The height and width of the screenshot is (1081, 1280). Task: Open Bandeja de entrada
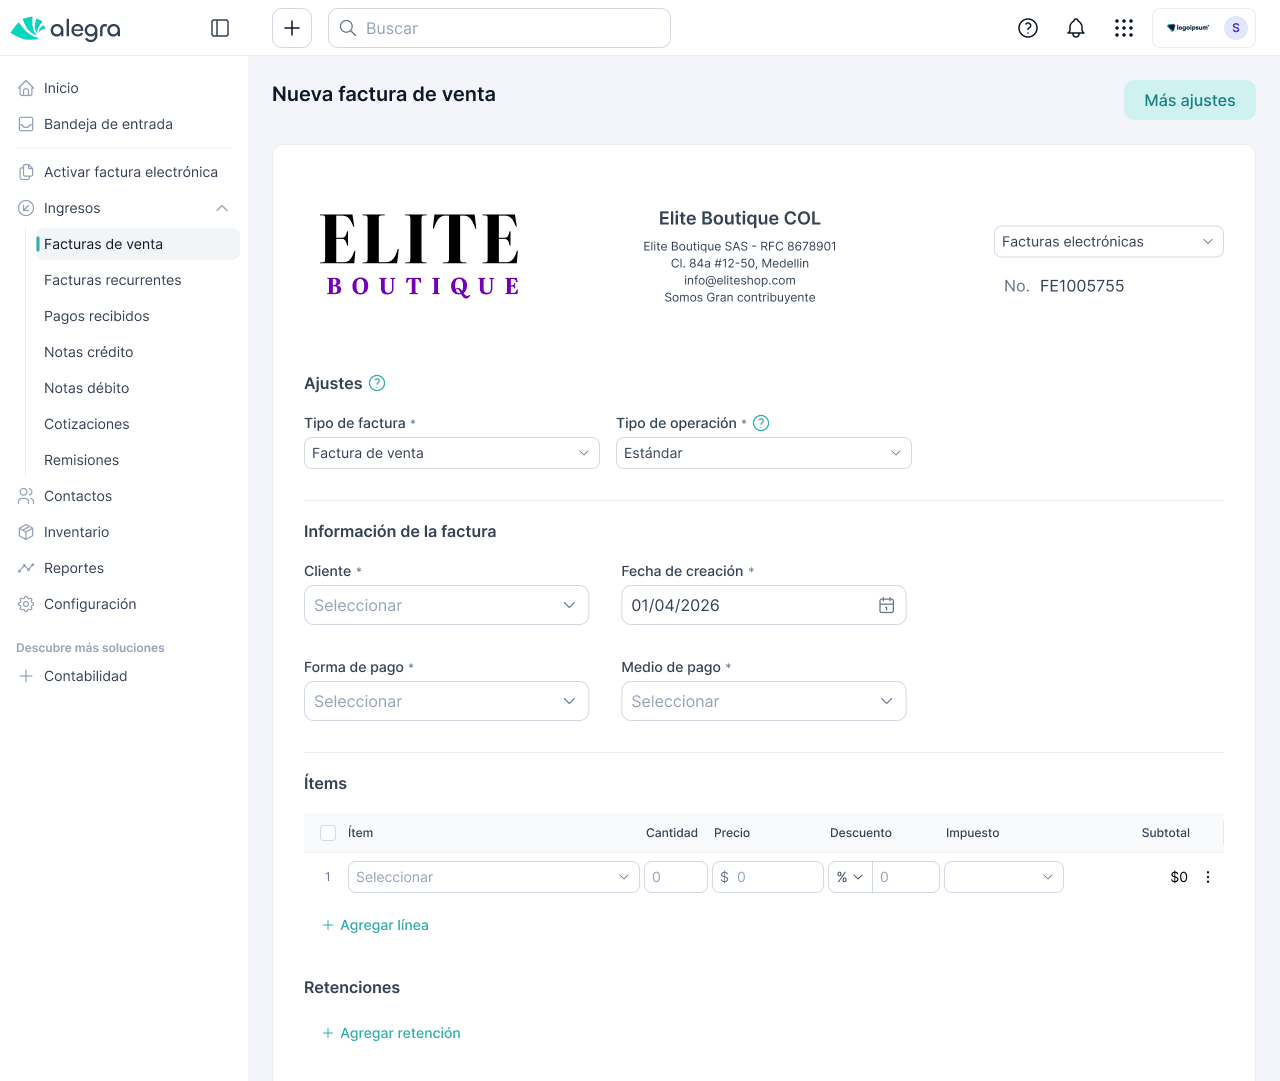pos(124,124)
